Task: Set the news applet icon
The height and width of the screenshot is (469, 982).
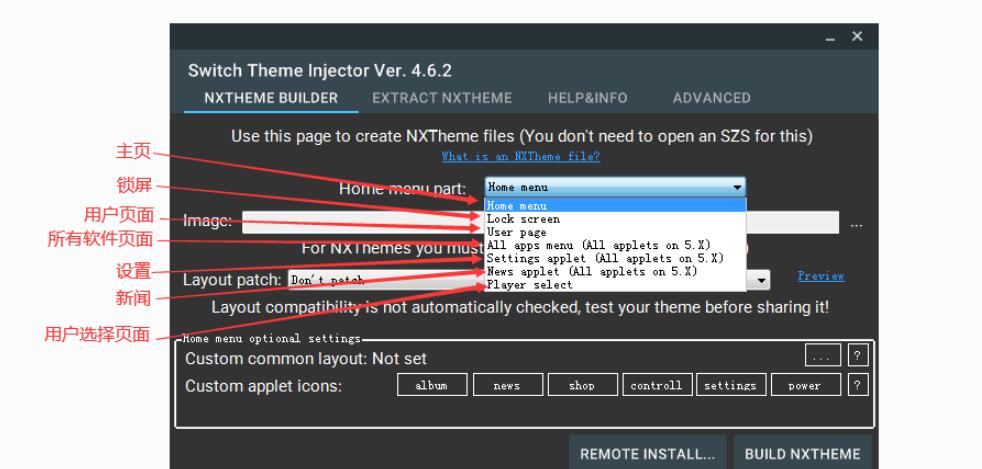Action: (x=507, y=385)
